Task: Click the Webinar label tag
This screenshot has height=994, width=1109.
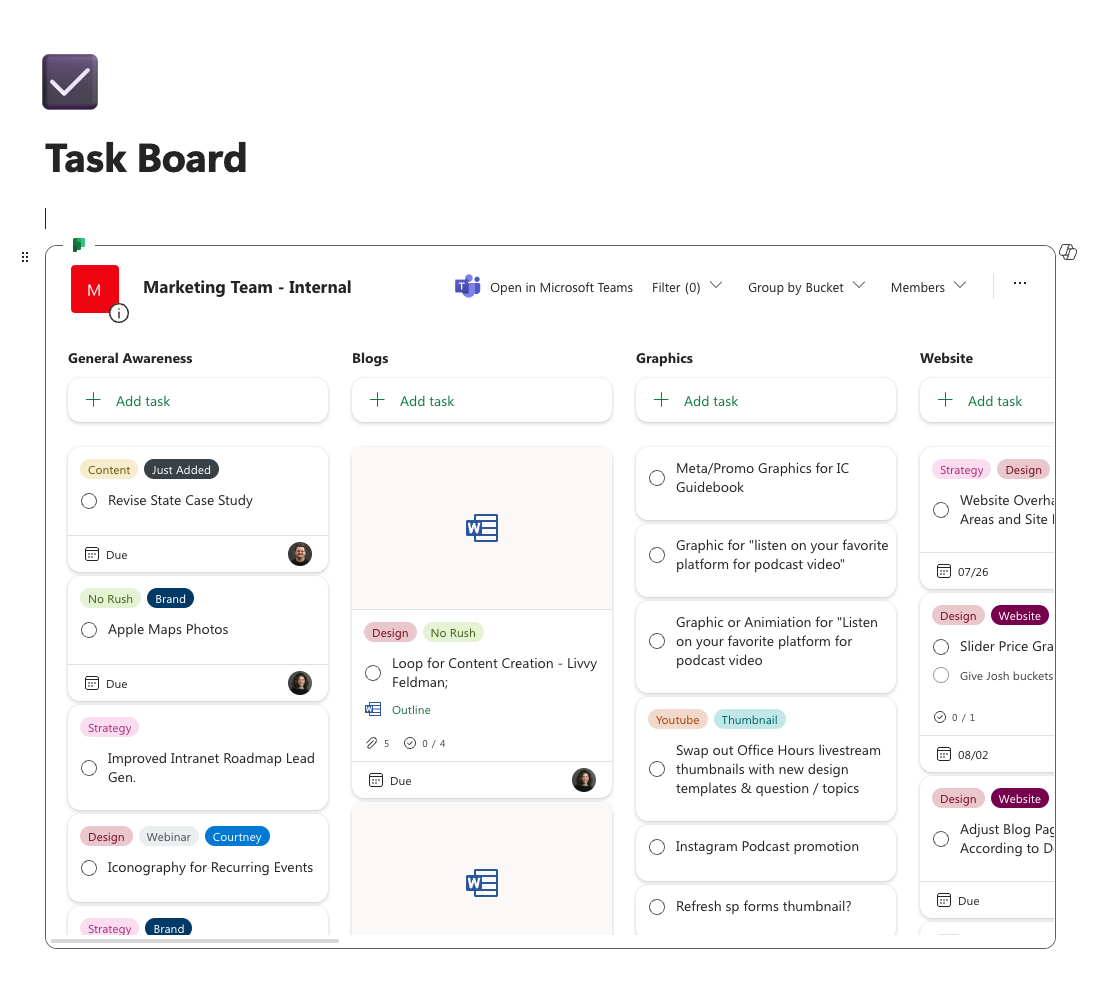Action: point(168,837)
